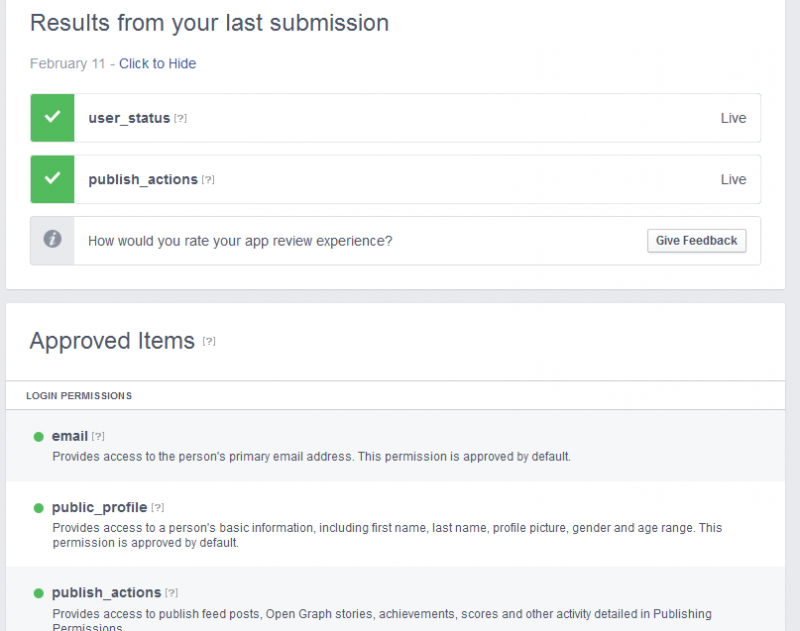800x631 pixels.
Task: Open the help tooltip beside publish_actions submission row
Action: point(208,180)
